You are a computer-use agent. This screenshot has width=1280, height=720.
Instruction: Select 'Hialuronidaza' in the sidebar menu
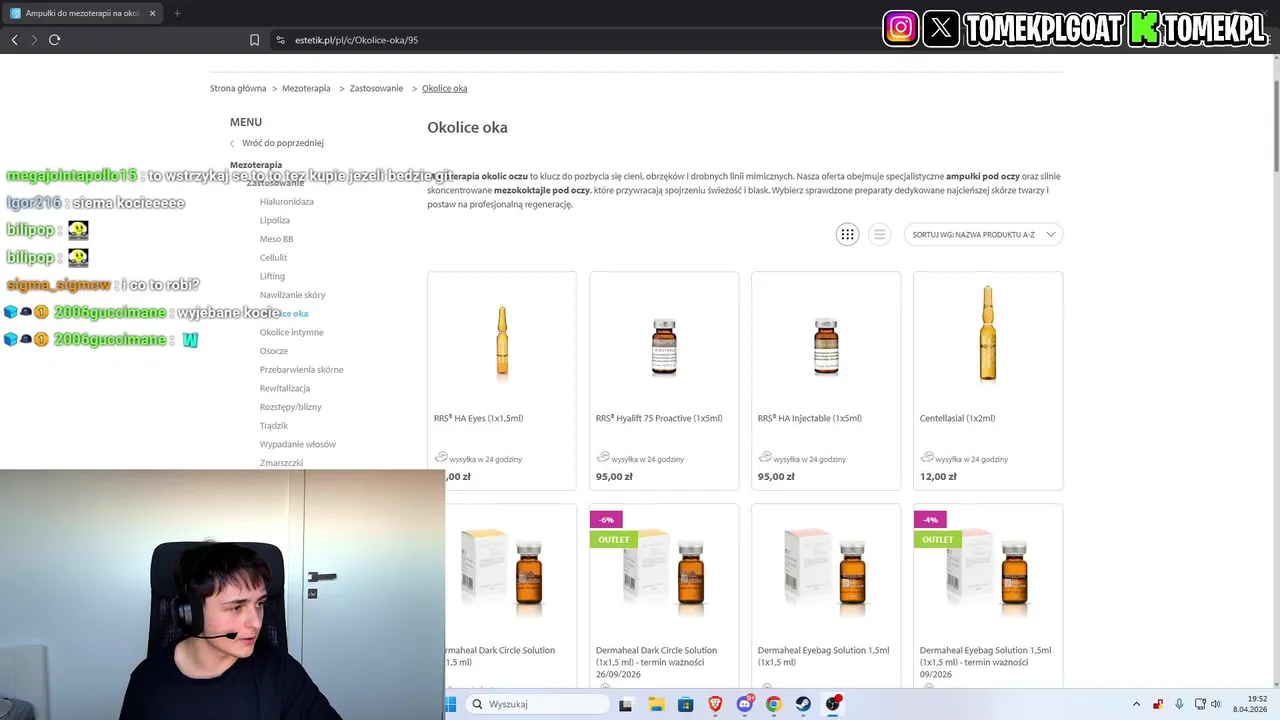click(287, 202)
